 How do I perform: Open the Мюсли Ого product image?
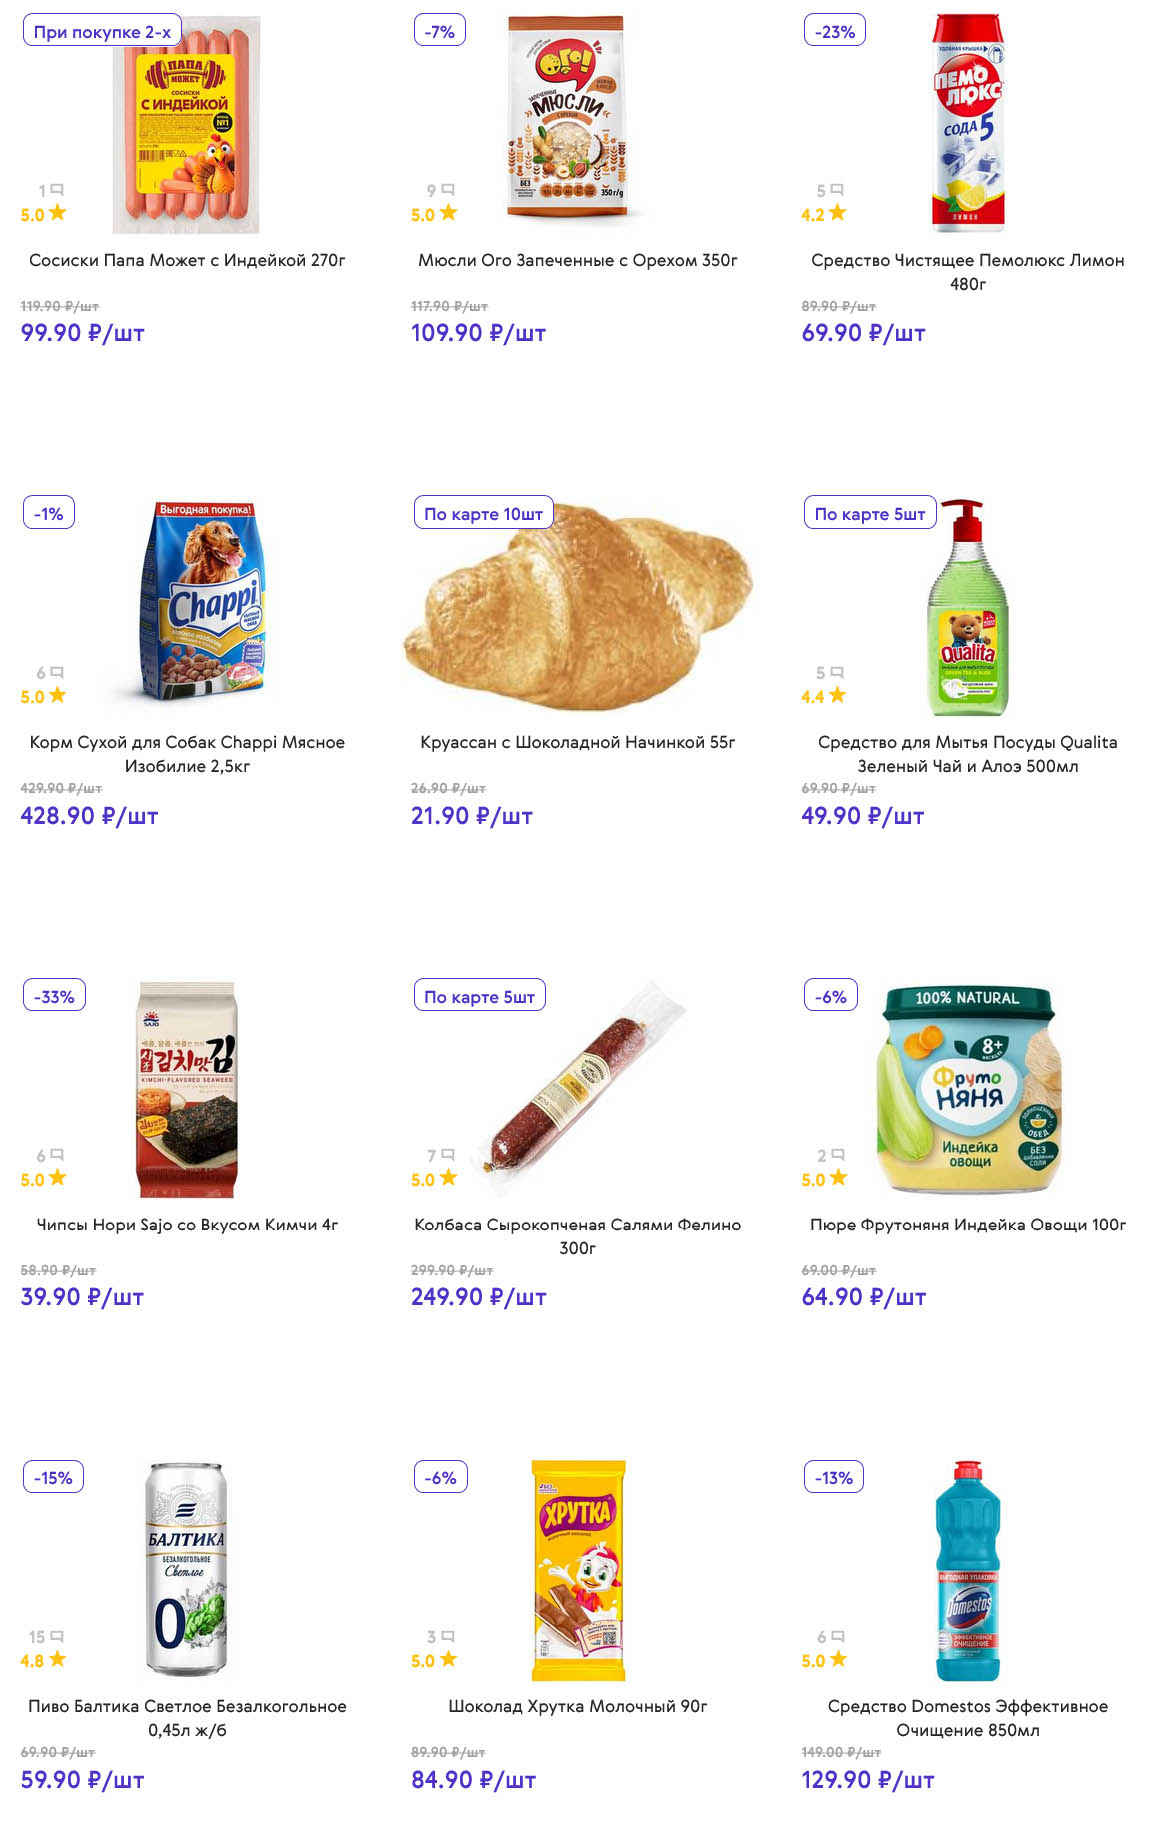(x=567, y=115)
